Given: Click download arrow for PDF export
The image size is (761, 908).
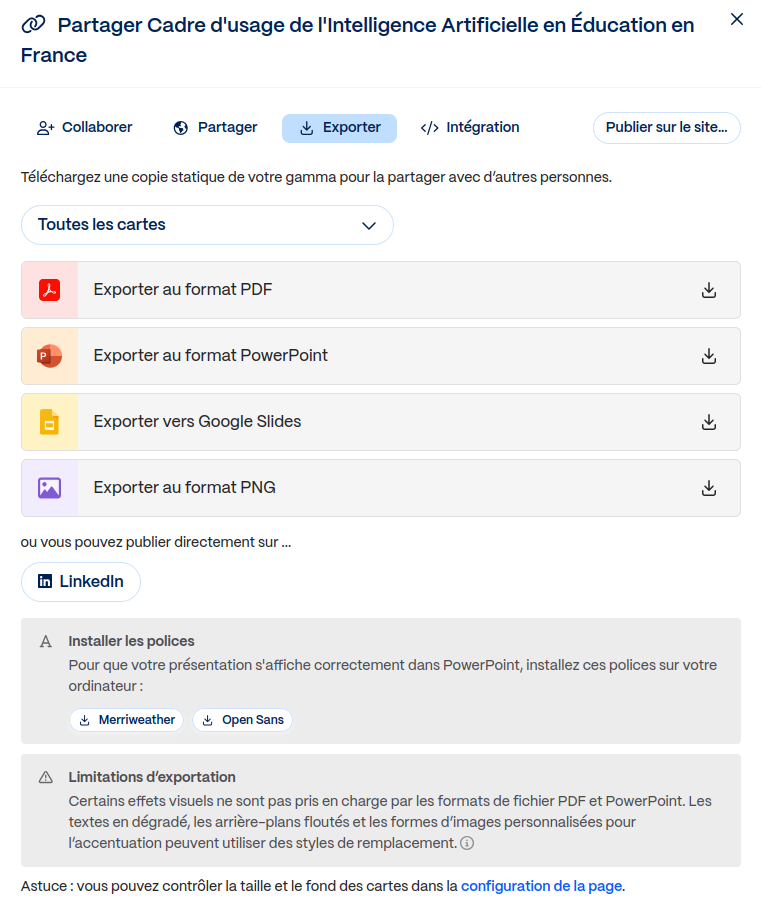Looking at the screenshot, I should pos(709,290).
